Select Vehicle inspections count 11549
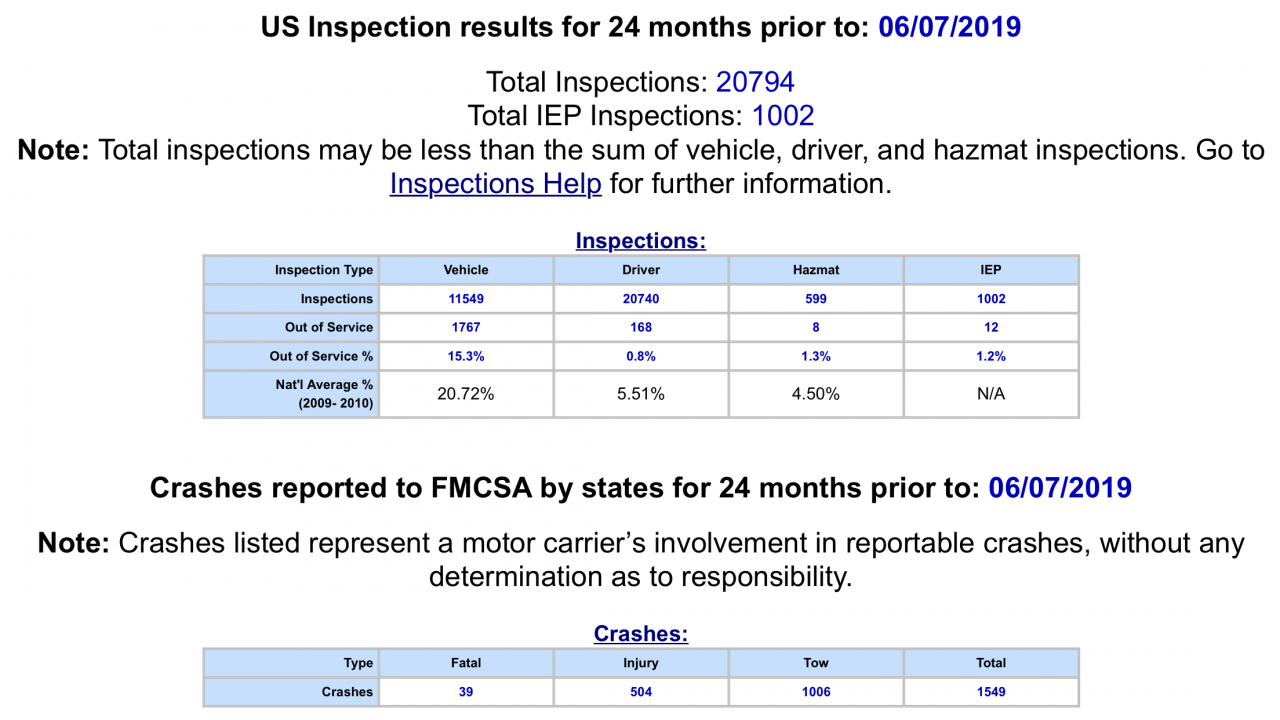The width and height of the screenshot is (1280, 720). (x=466, y=299)
